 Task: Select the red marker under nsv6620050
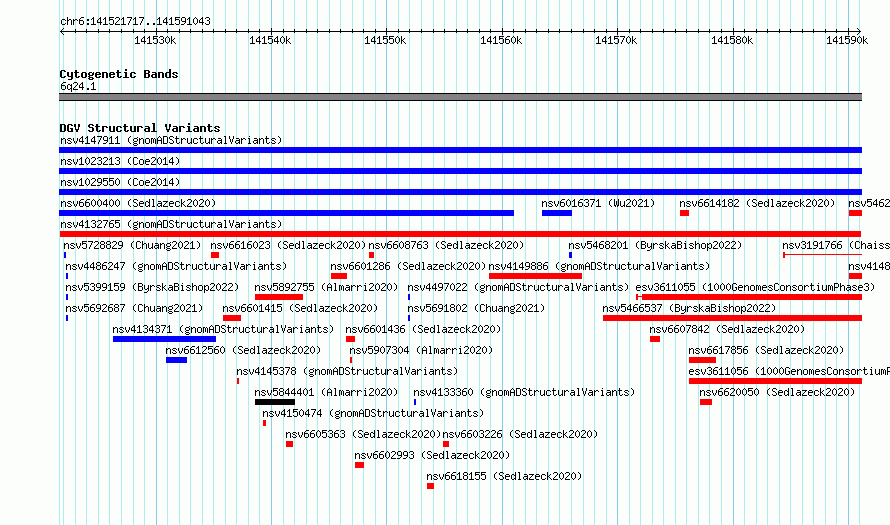706,402
